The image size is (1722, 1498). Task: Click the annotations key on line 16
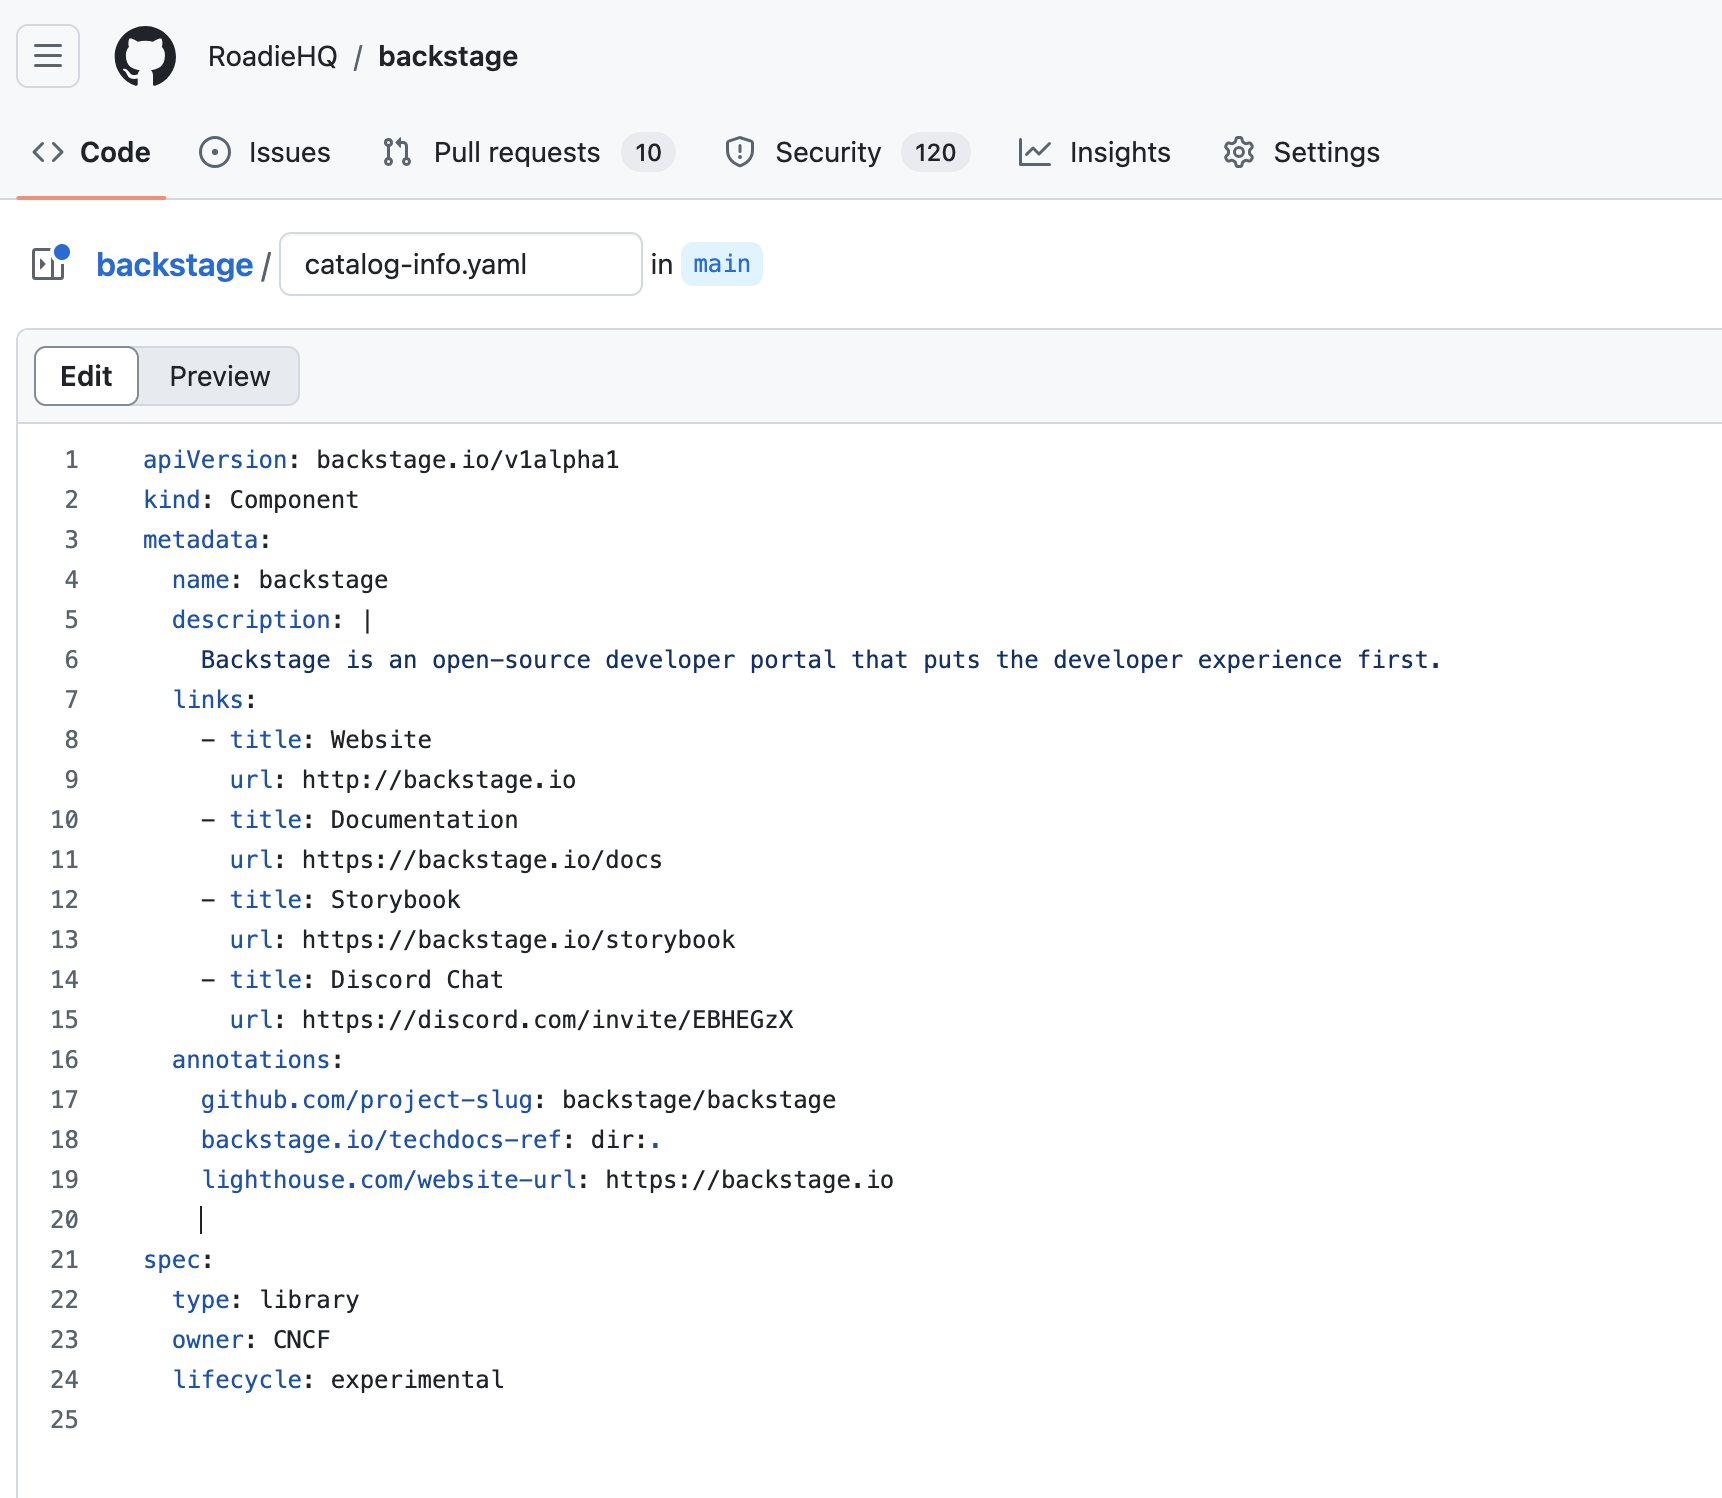pyautogui.click(x=251, y=1060)
